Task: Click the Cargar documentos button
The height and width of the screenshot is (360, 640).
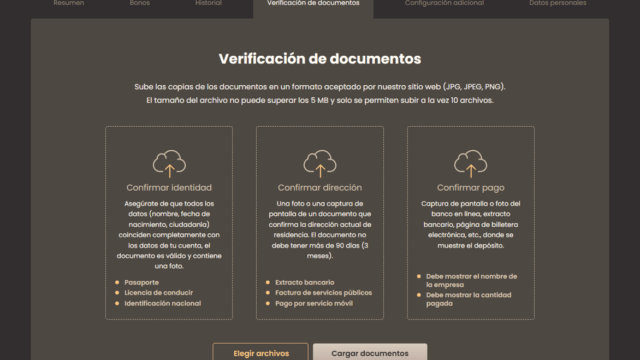Action: coord(370,352)
